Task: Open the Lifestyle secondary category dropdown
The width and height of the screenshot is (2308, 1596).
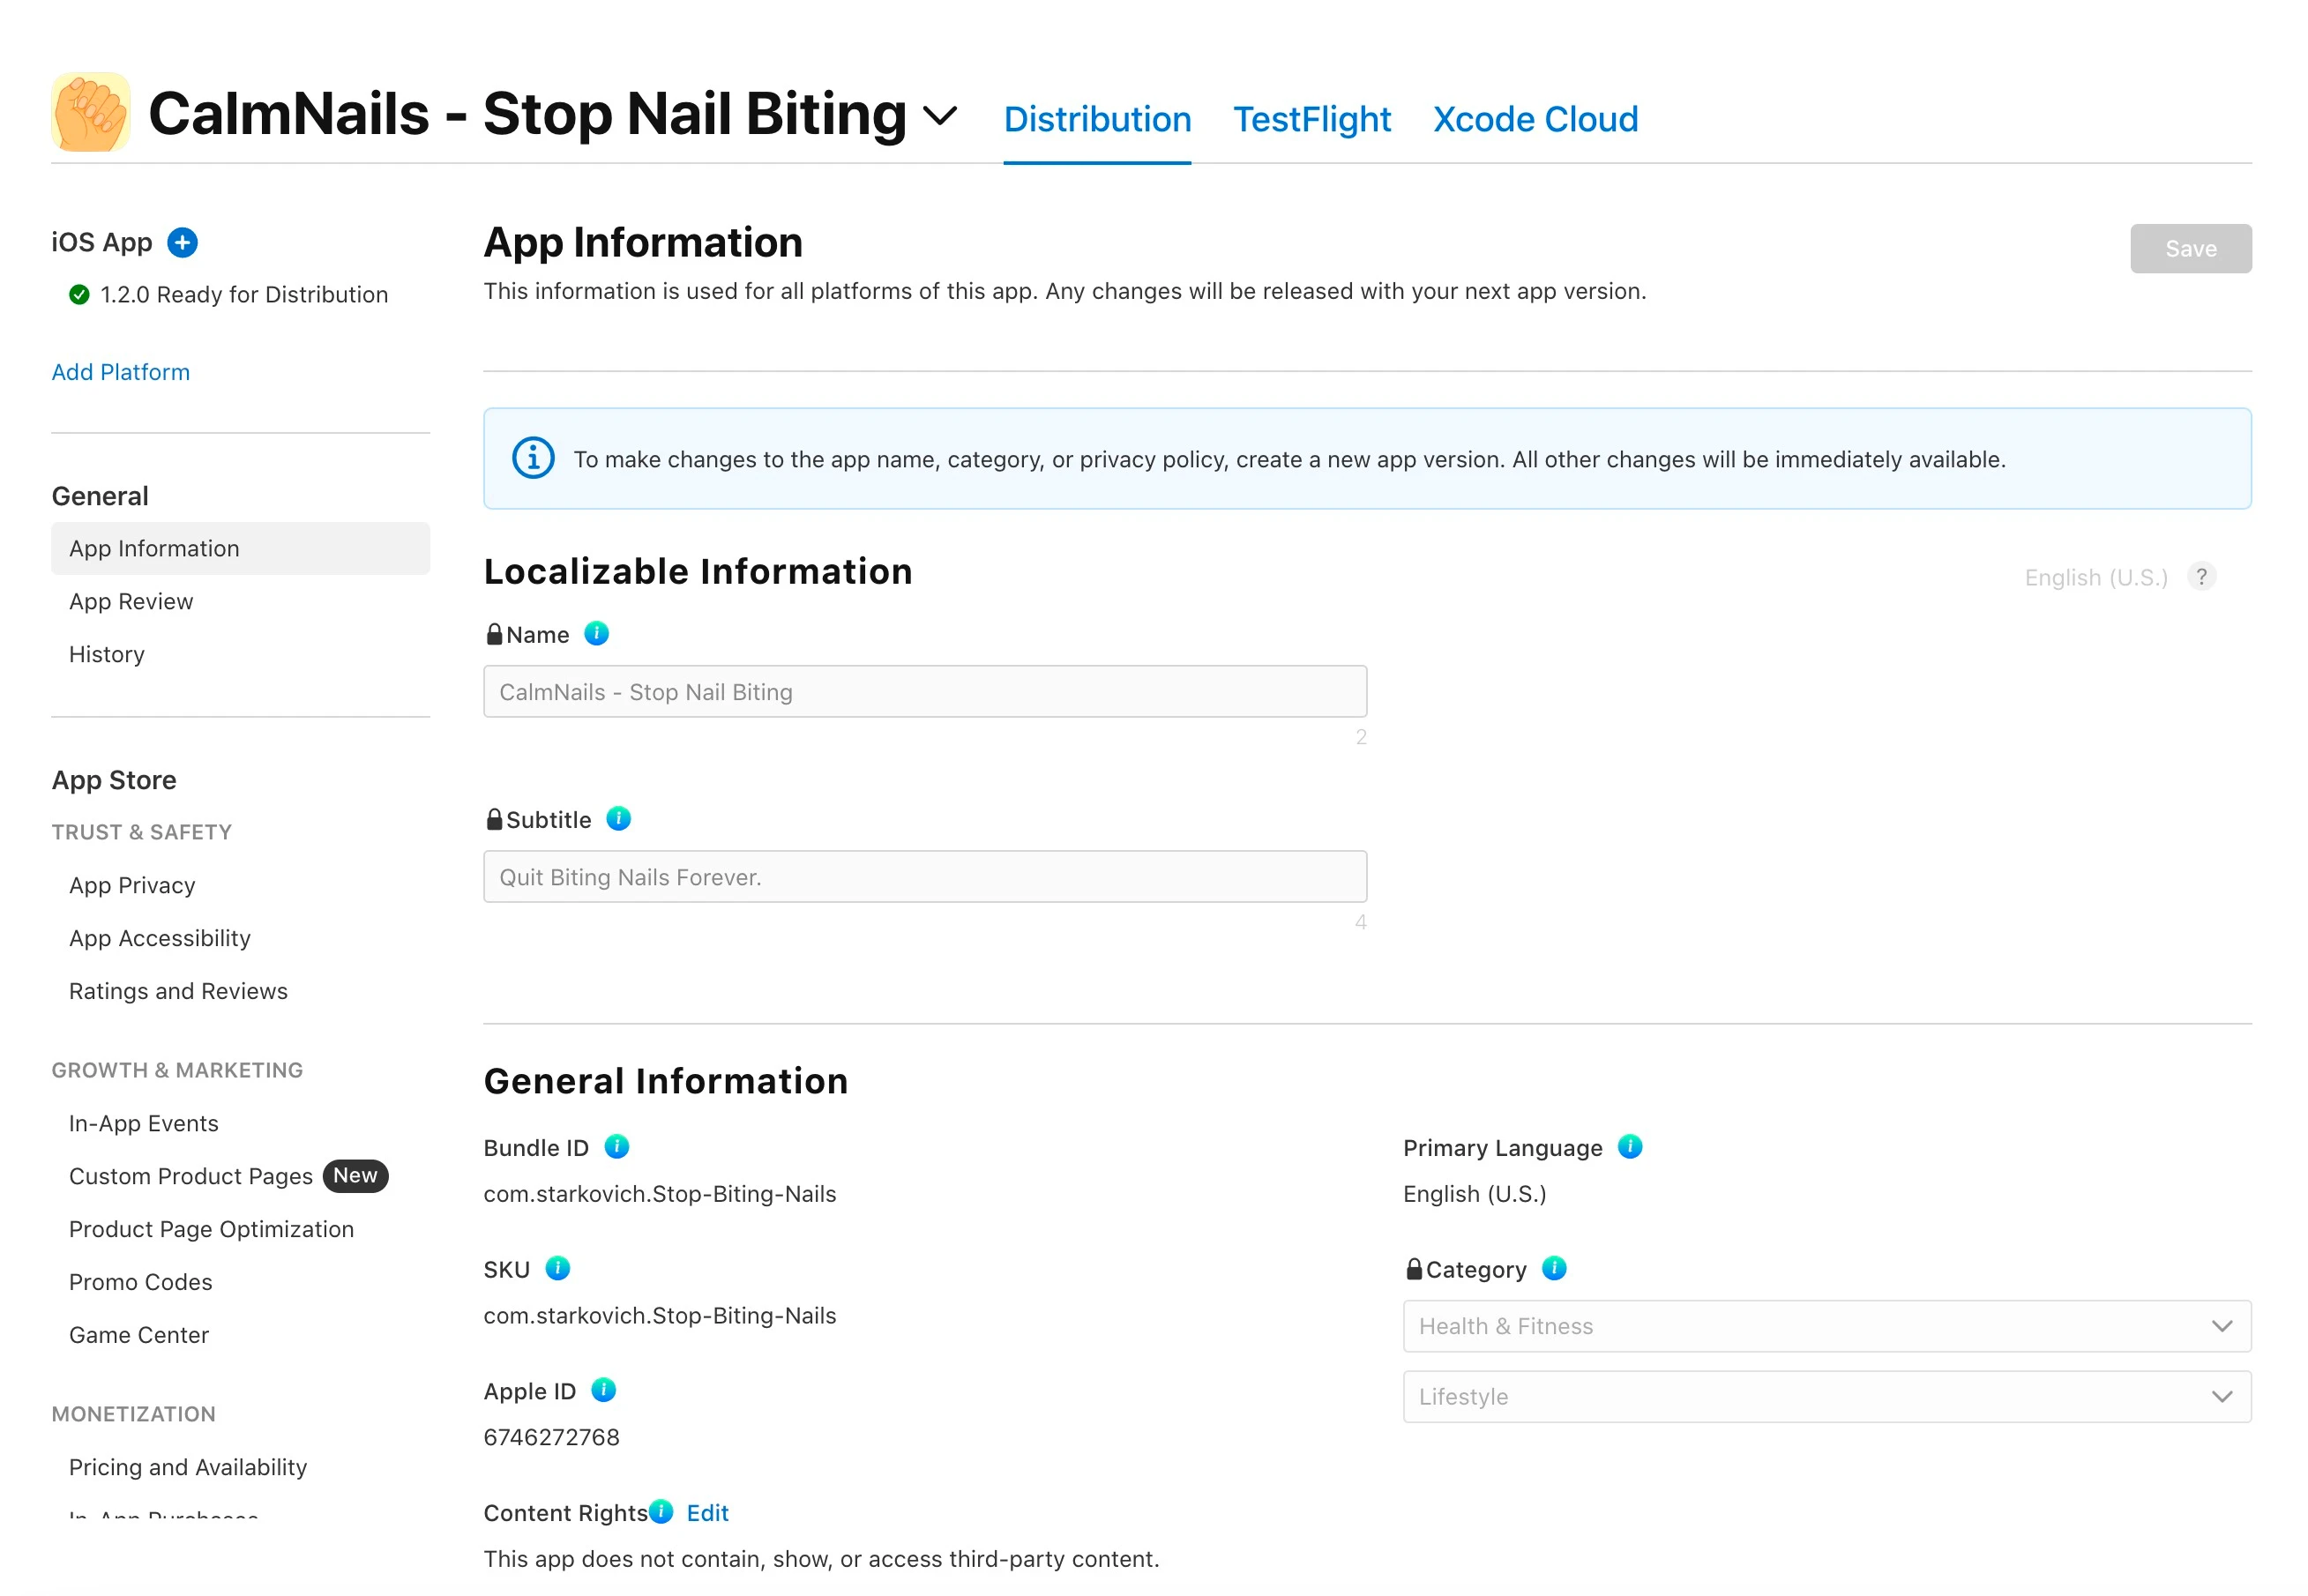Action: coord(1826,1396)
